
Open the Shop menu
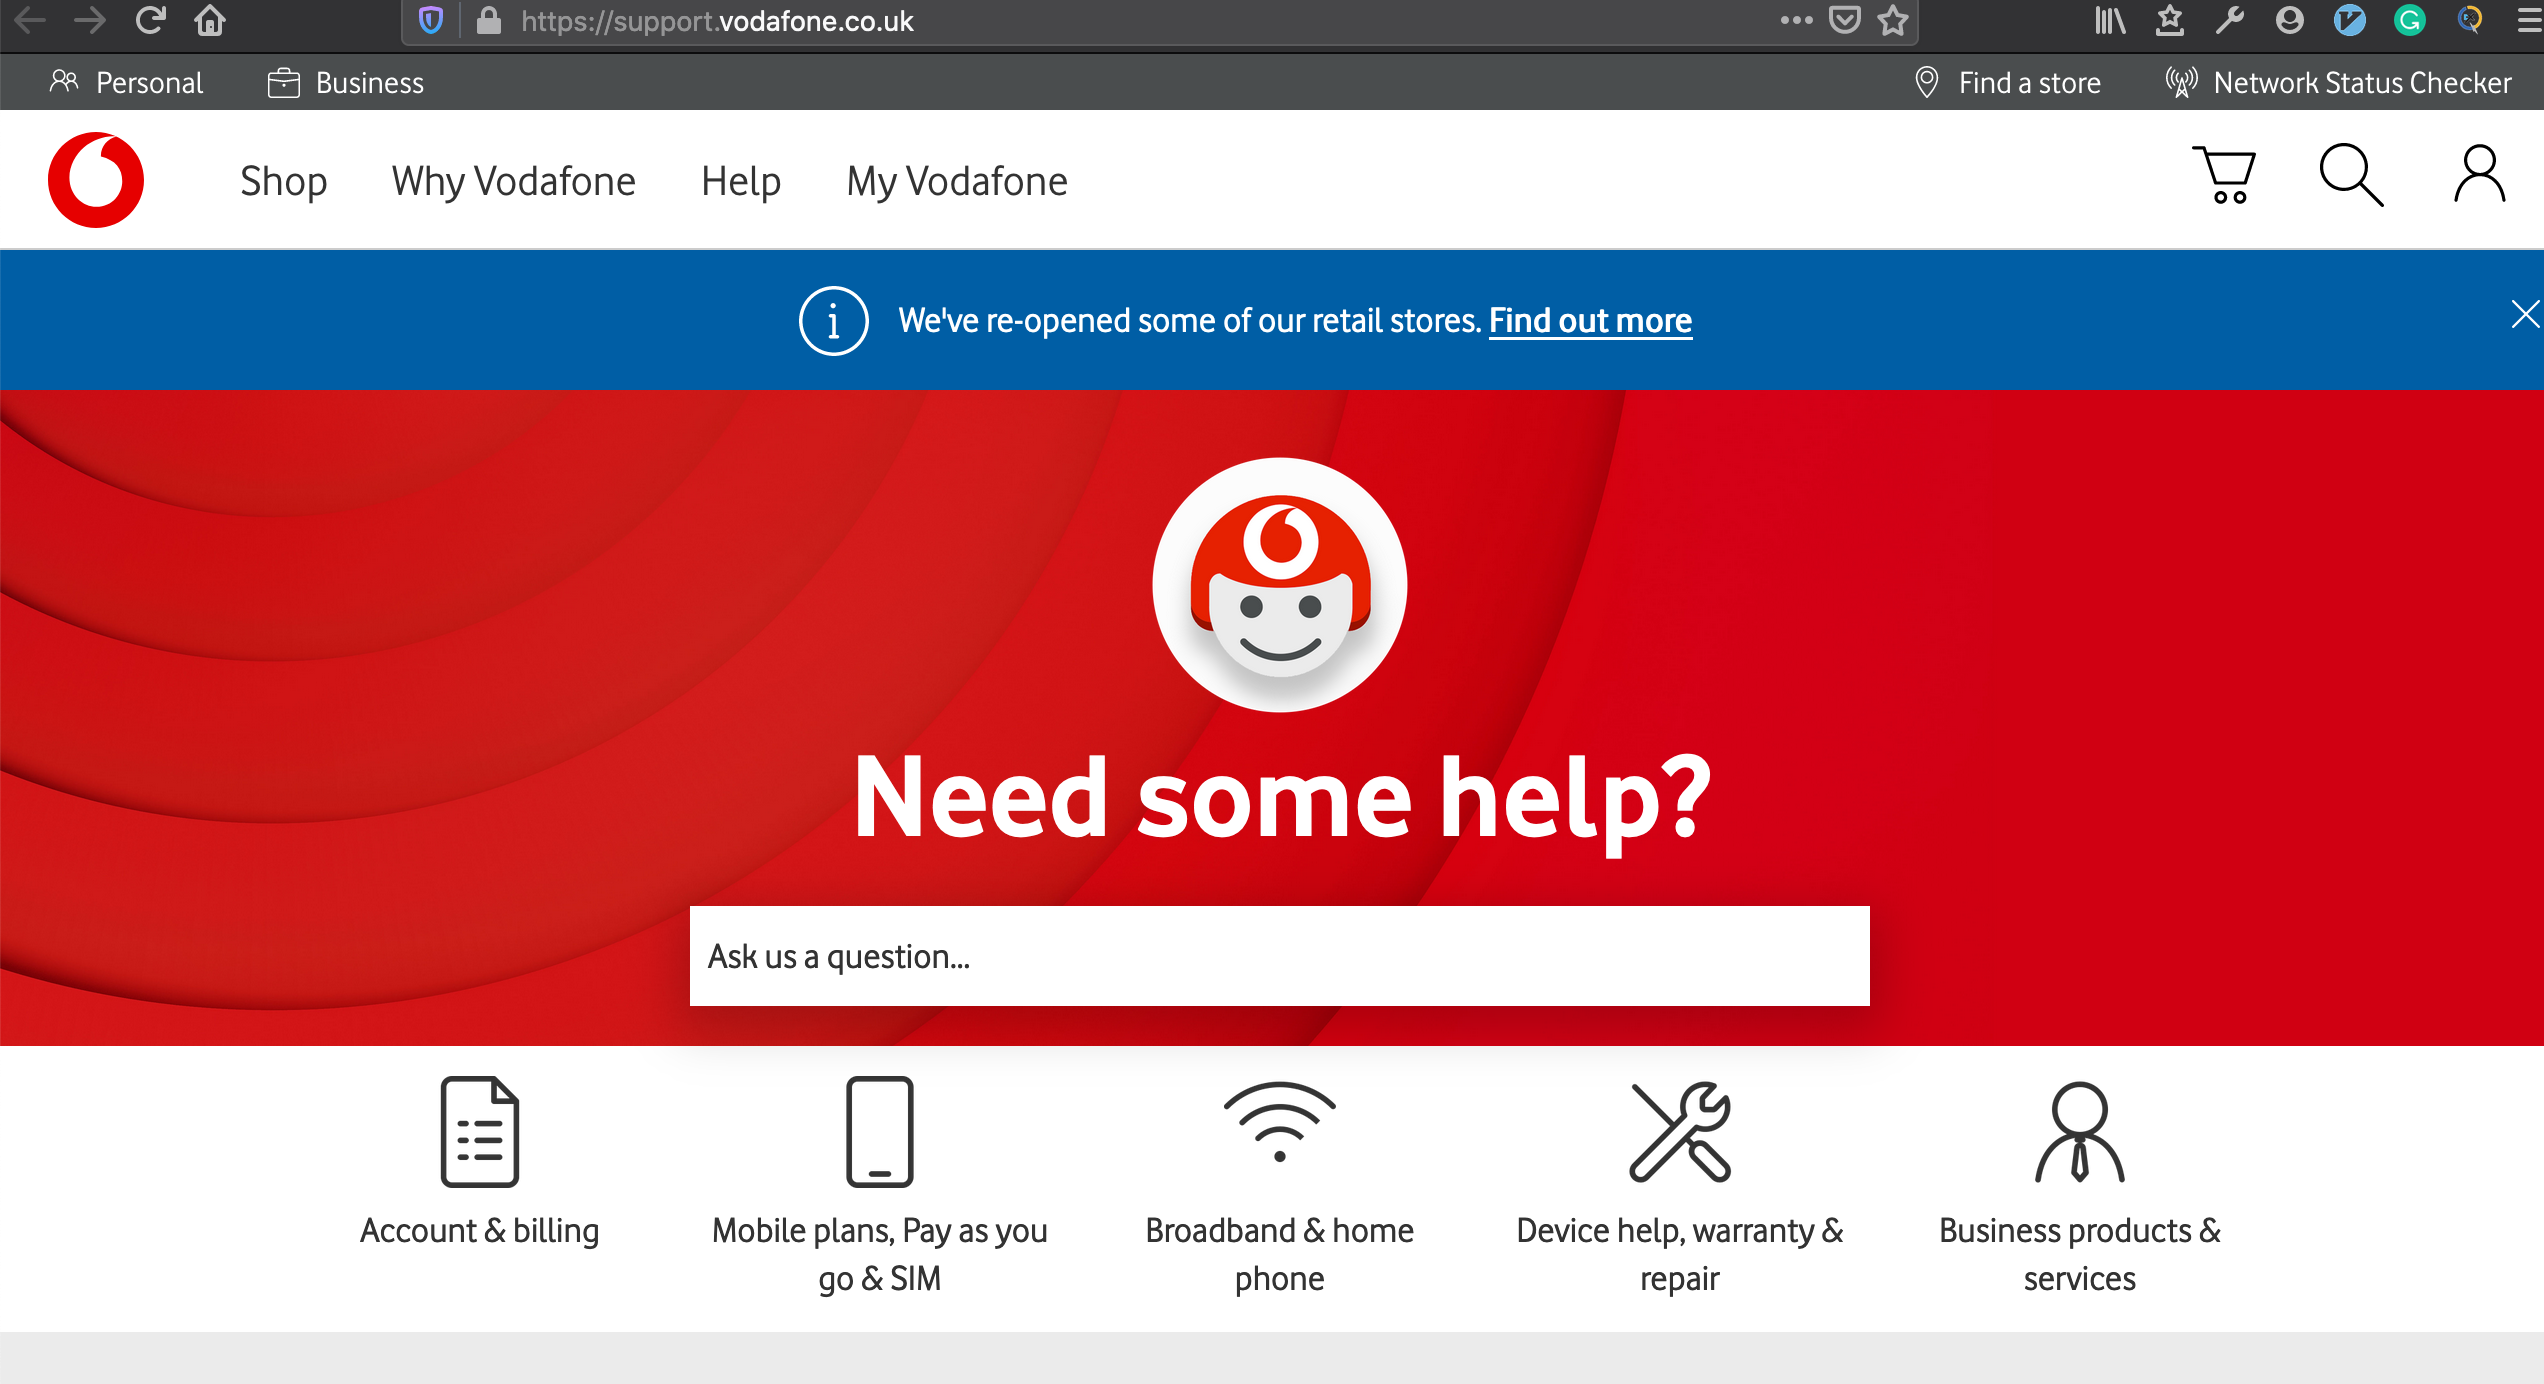(x=283, y=181)
